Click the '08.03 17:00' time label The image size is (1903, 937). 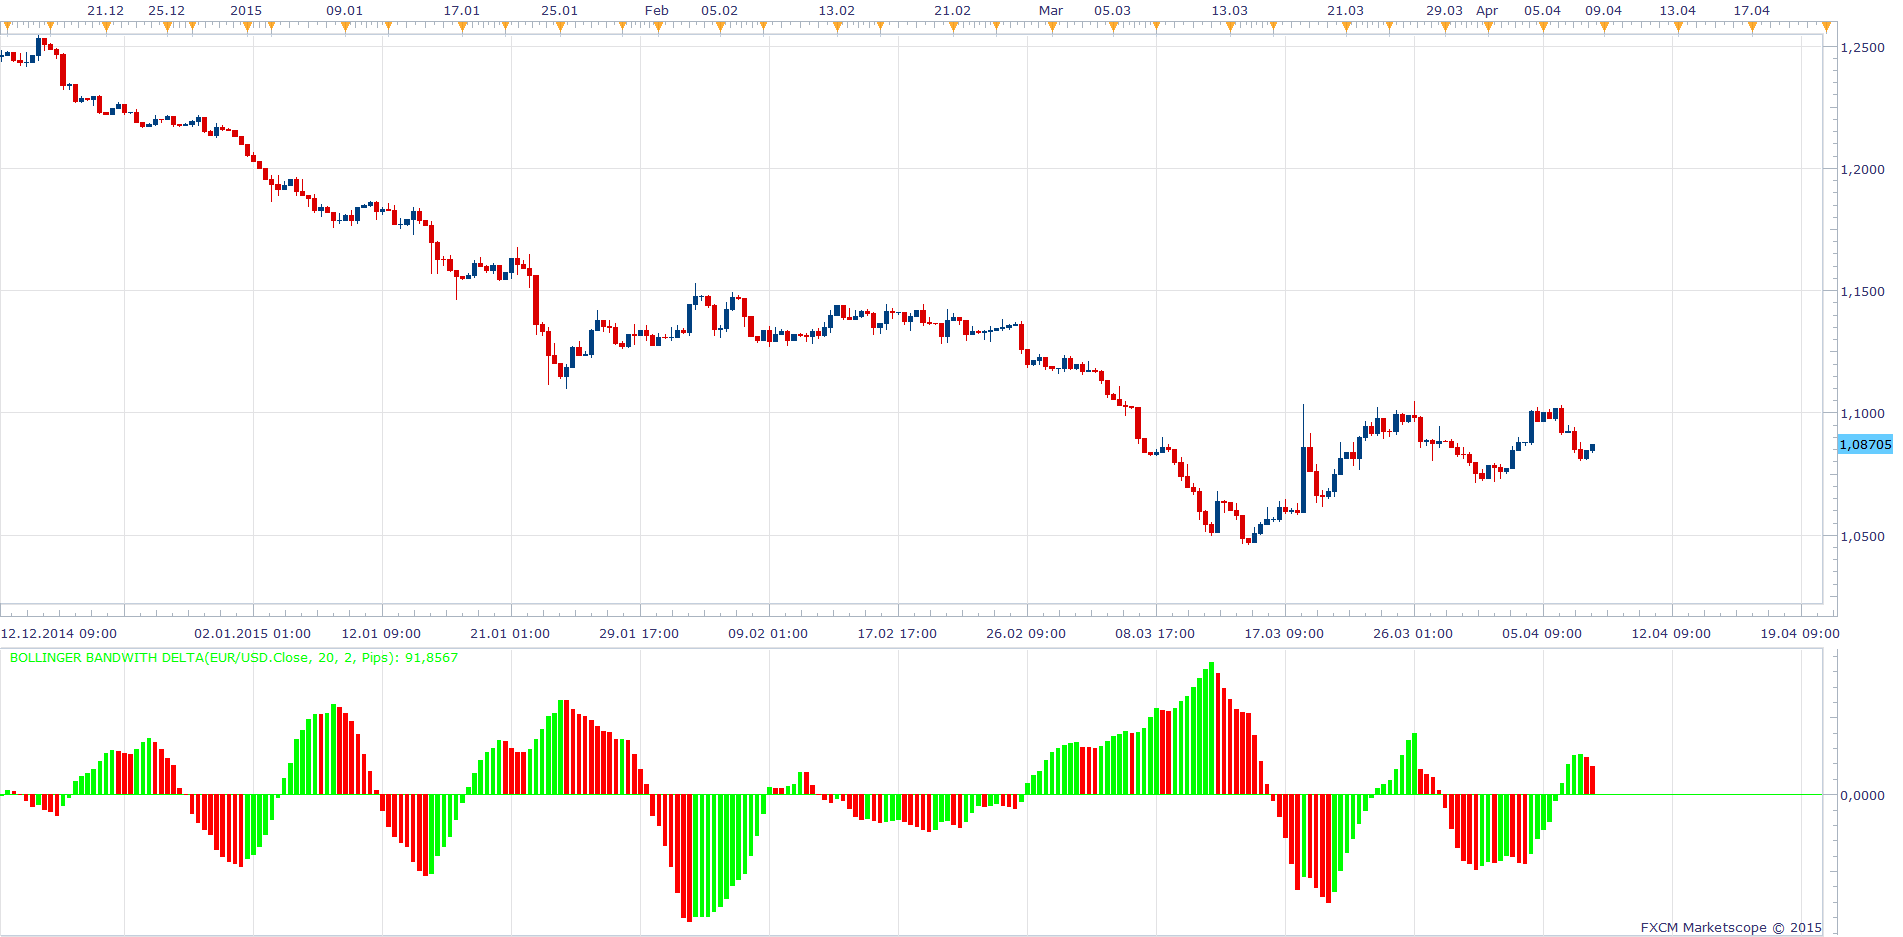click(x=1155, y=633)
